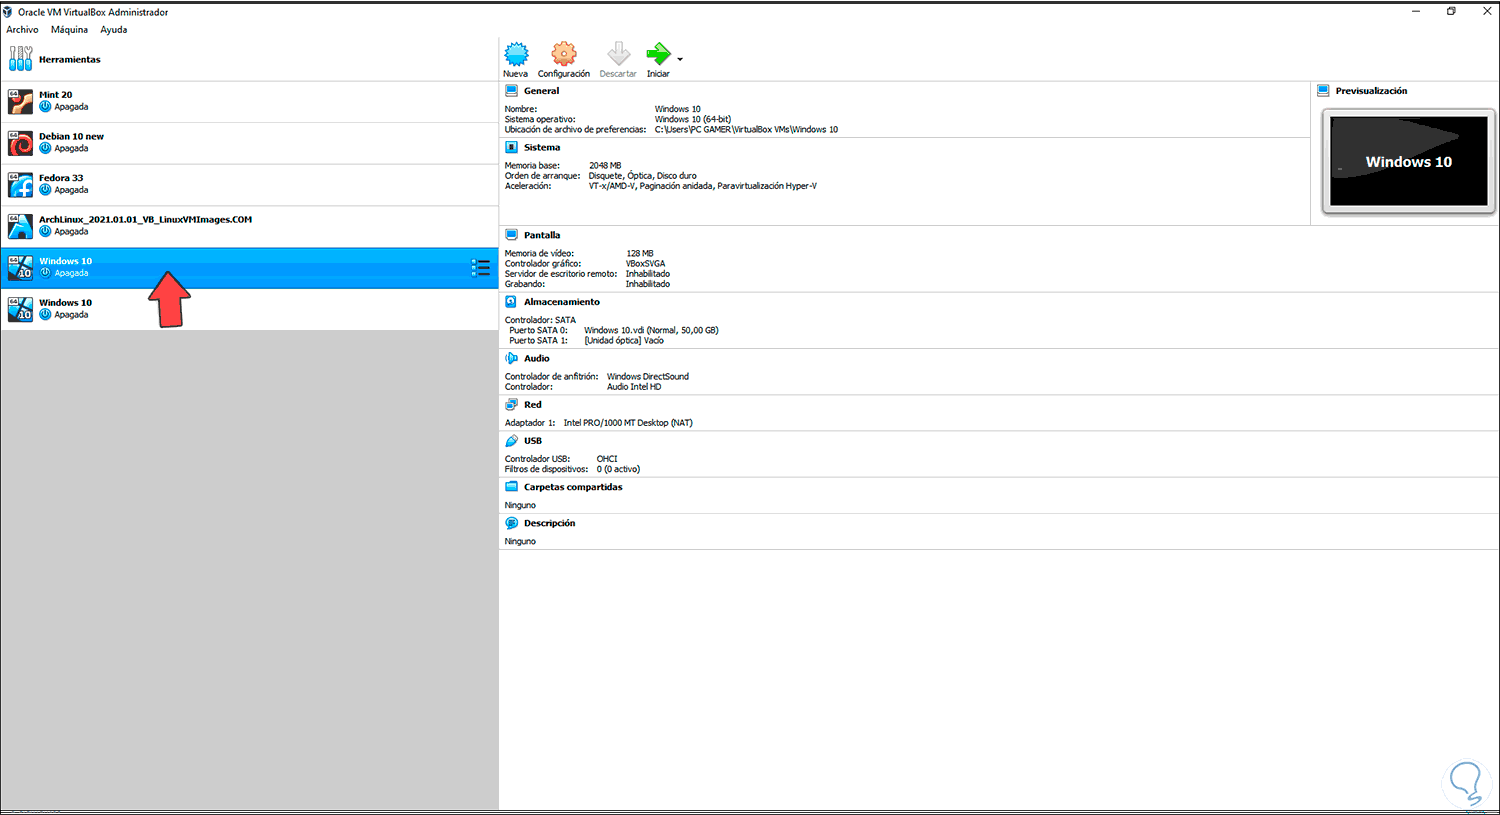Click "Windows 10.vdi (Normal, 50,00 GB)" disk entry
1500x815 pixels.
(652, 330)
